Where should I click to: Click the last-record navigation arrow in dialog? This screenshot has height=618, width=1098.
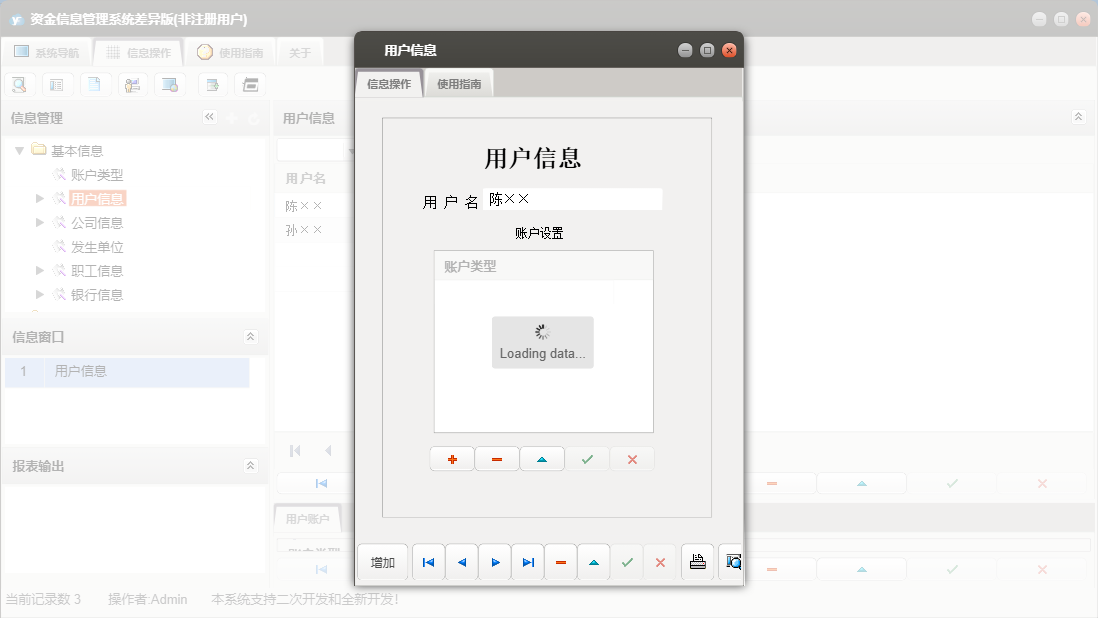click(528, 562)
